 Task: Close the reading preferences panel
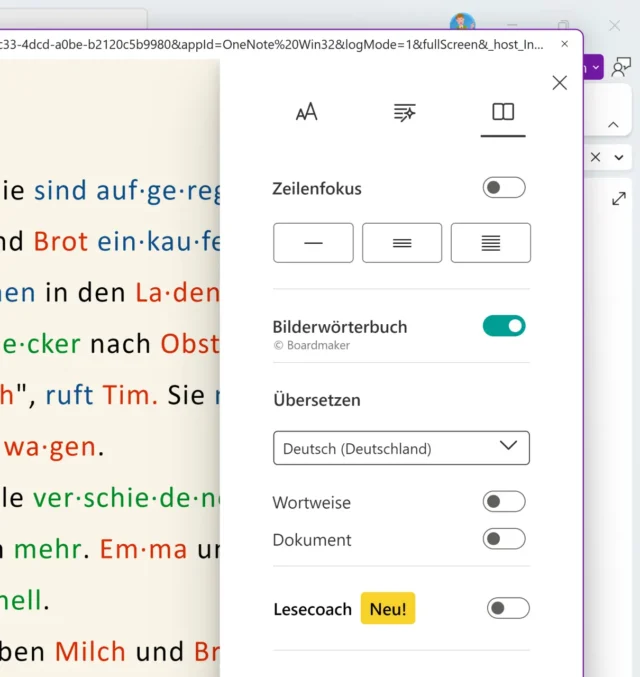pyautogui.click(x=560, y=83)
